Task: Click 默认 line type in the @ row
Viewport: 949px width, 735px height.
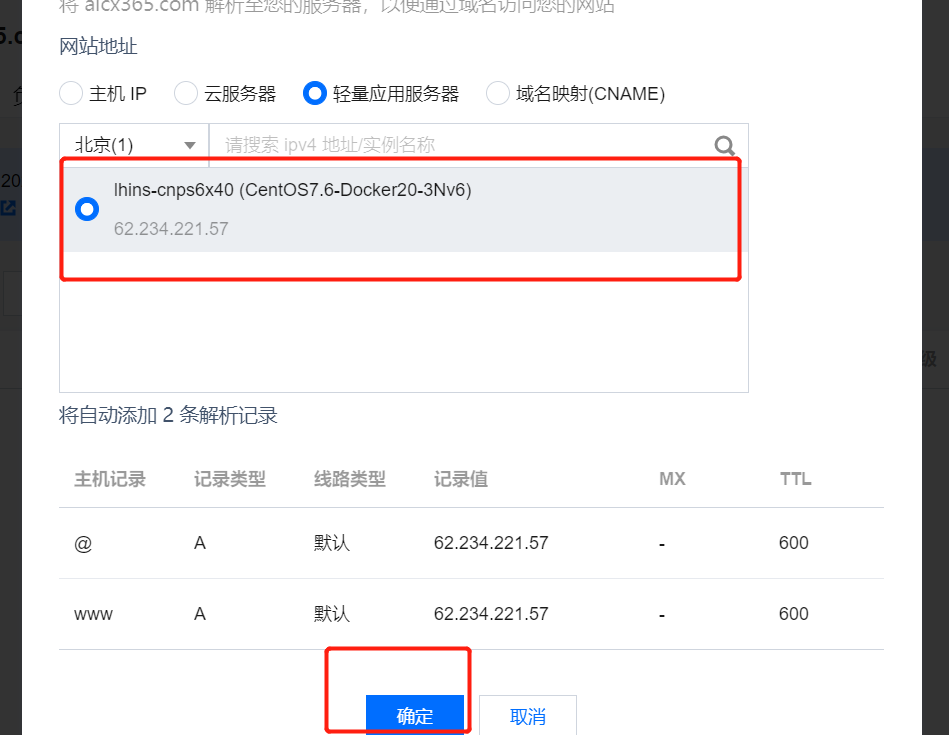Action: click(x=332, y=542)
